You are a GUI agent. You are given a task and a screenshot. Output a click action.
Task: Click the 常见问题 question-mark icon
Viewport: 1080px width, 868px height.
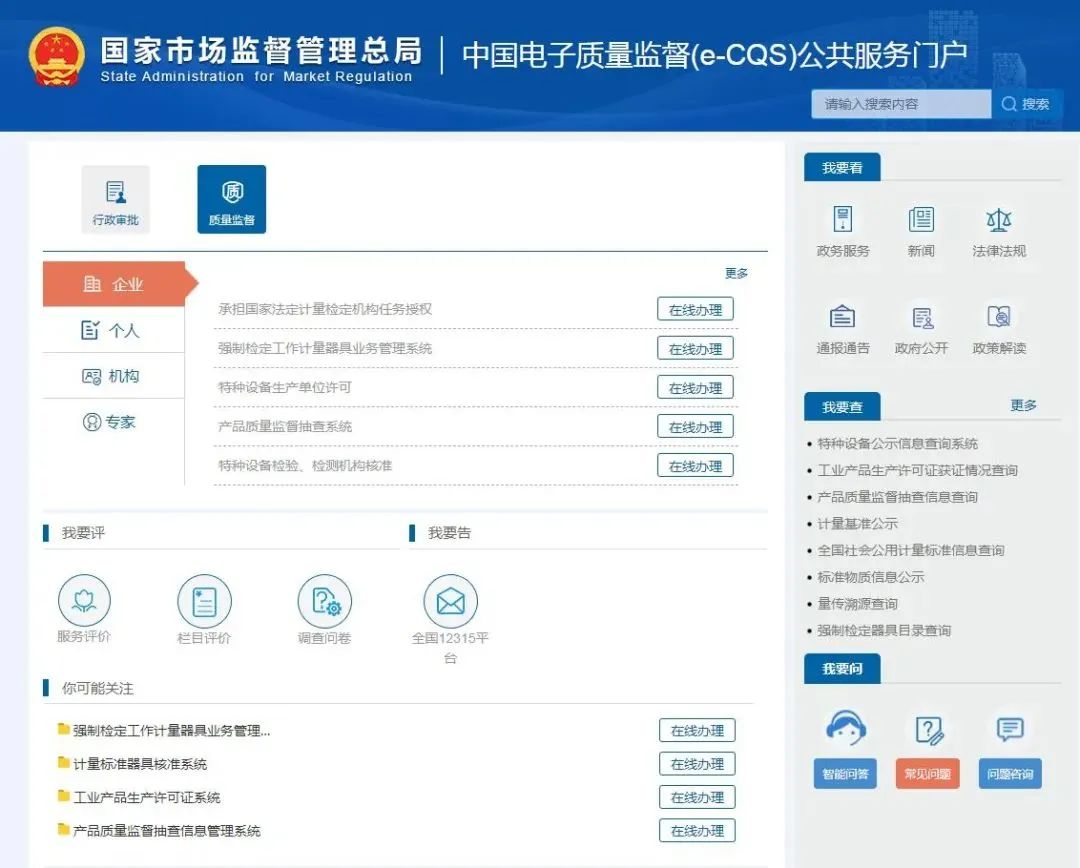(x=928, y=730)
